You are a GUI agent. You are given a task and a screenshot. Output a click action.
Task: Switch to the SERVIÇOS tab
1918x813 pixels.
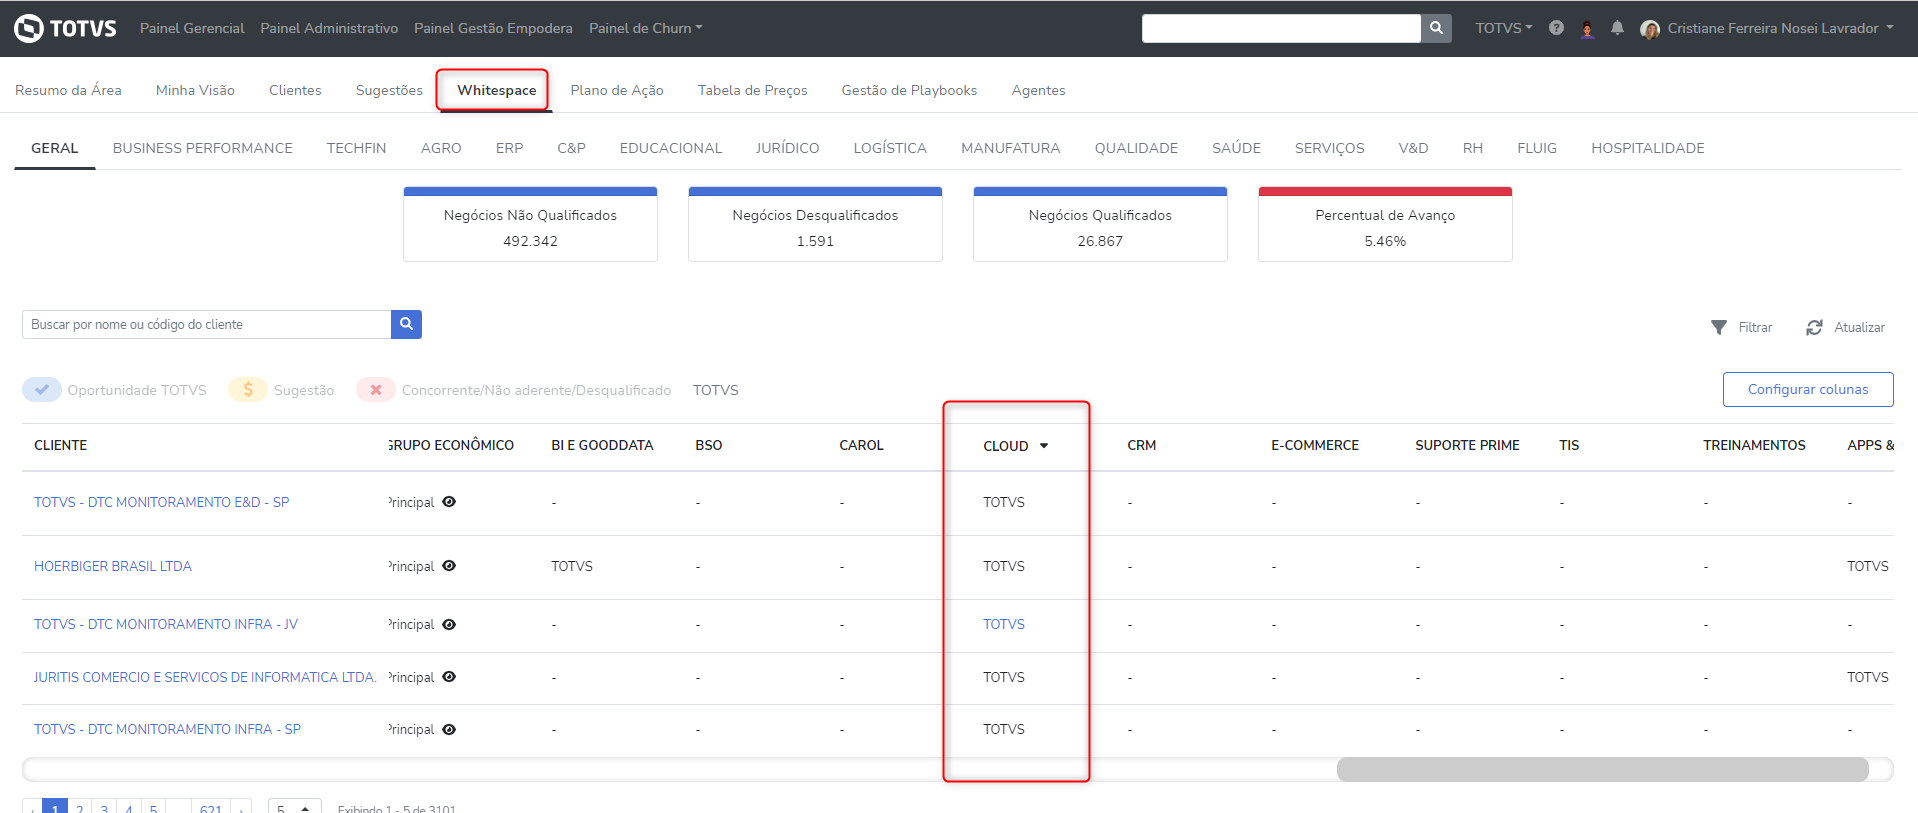click(1329, 148)
